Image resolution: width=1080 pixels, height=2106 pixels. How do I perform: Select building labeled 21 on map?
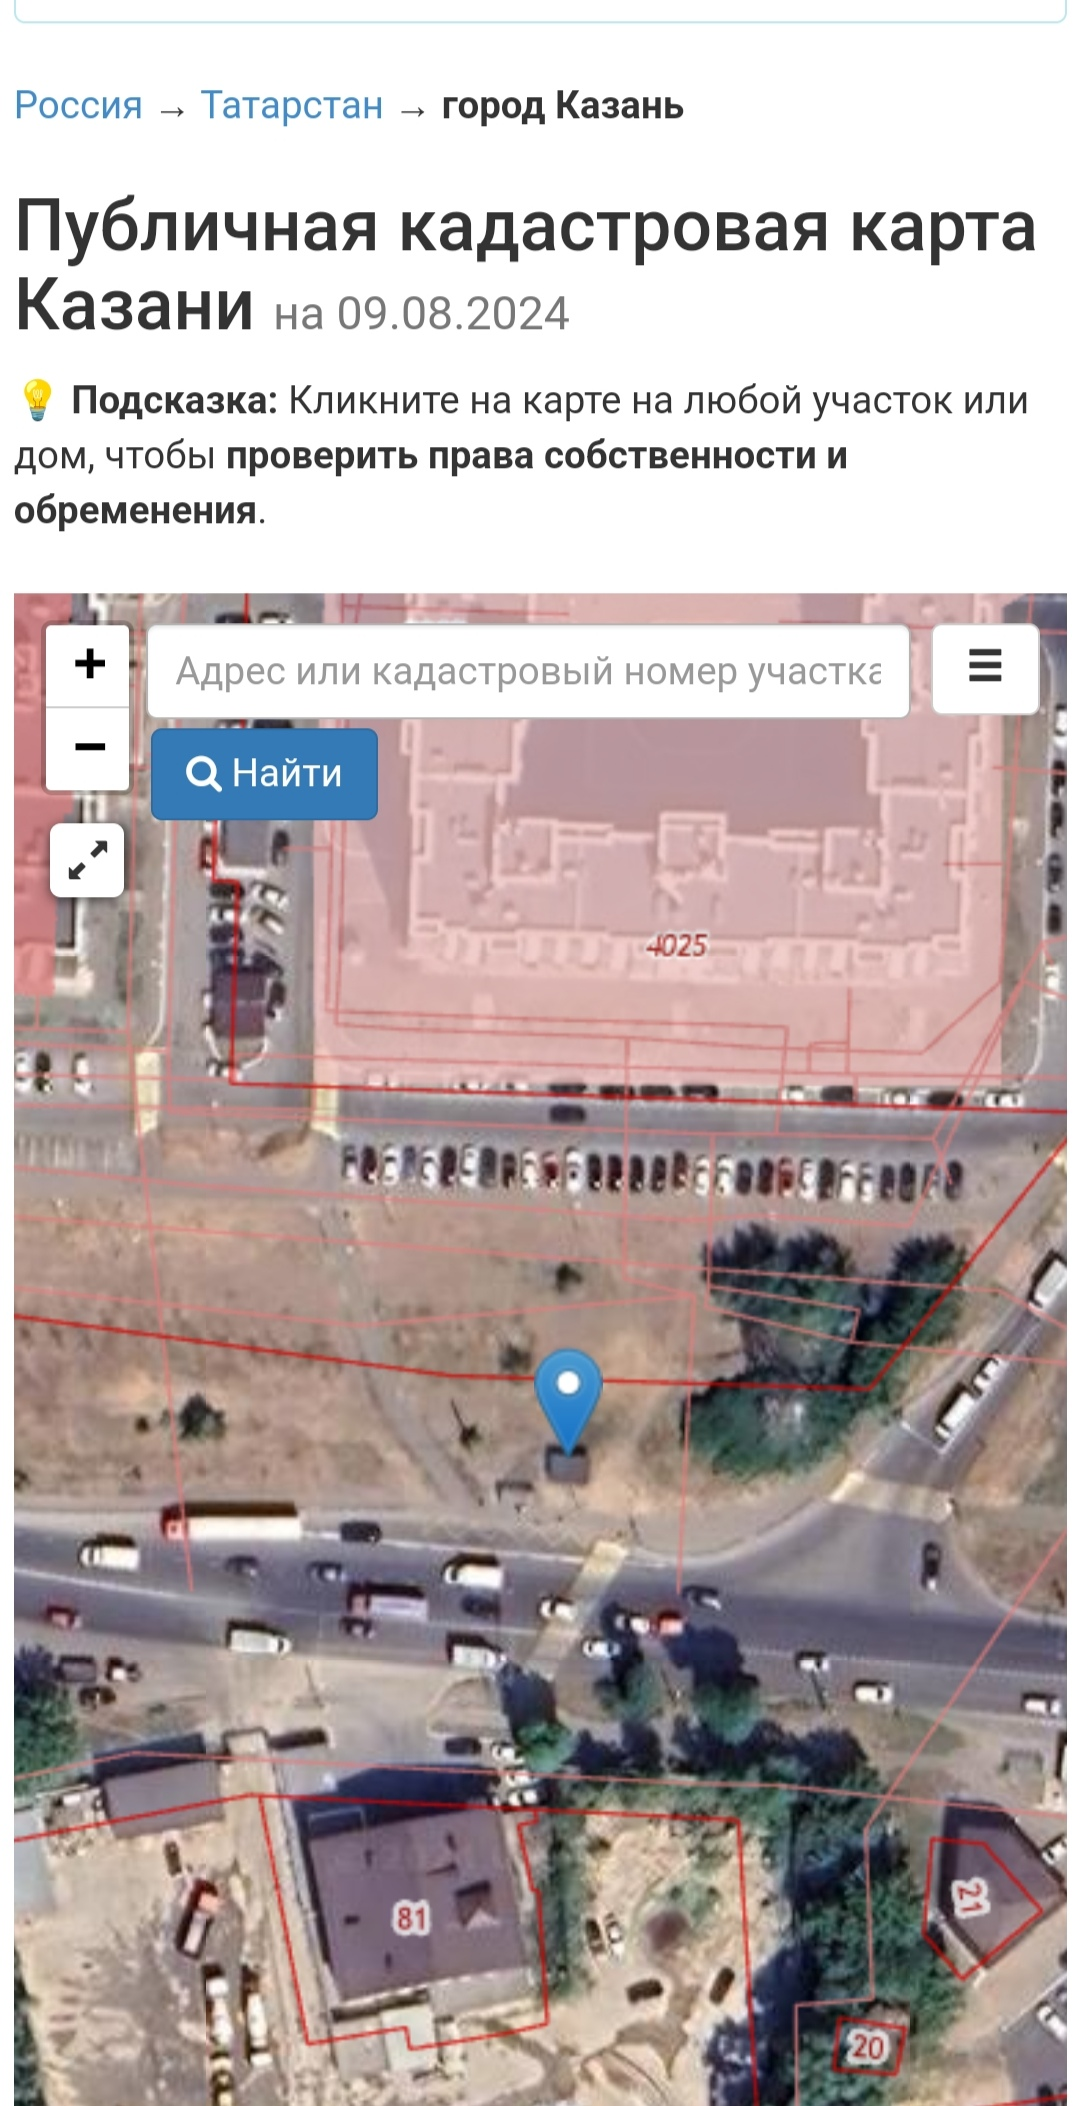click(968, 1897)
